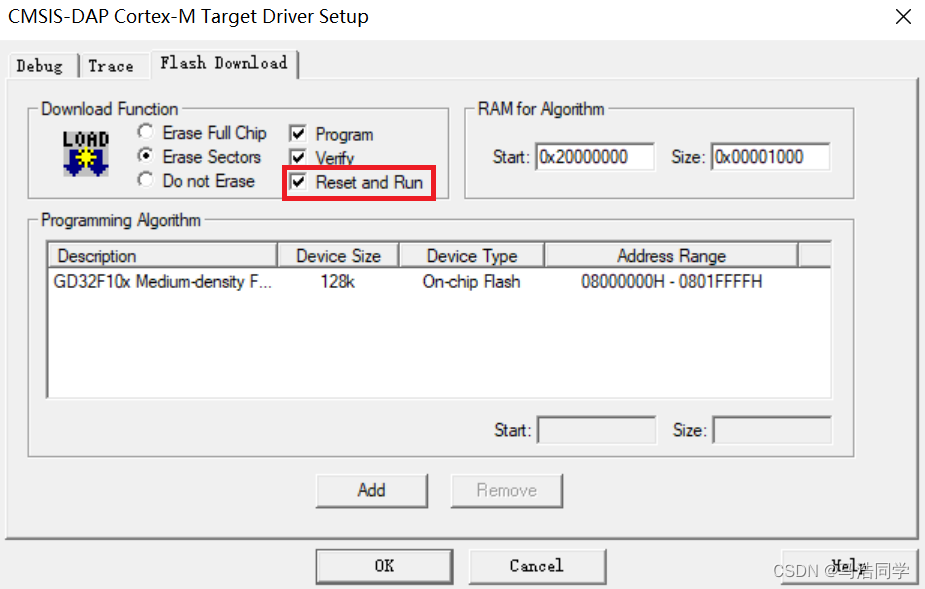Screen dimensions: 925x589
Task: Click the Address Range column header
Action: [671, 256]
